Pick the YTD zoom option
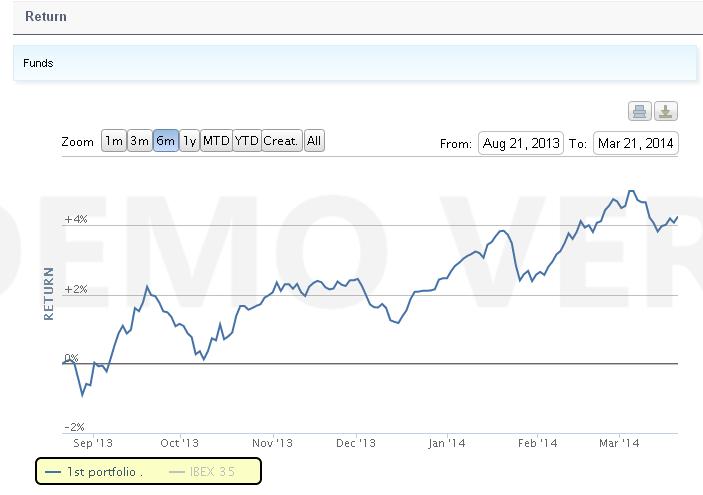The image size is (703, 495). (246, 141)
